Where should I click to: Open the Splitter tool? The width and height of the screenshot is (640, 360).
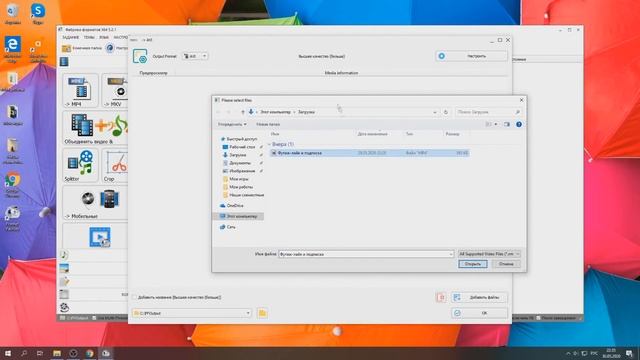80,165
